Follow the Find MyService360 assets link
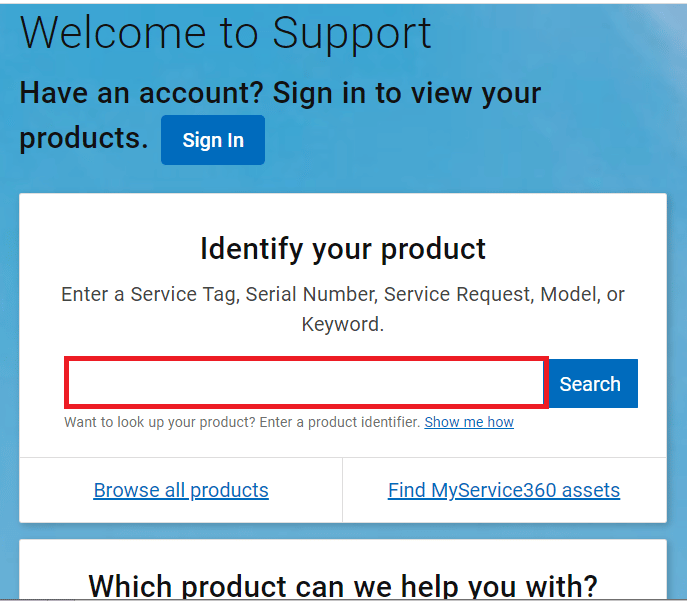Viewport: 687px width, 601px height. pyautogui.click(x=504, y=490)
